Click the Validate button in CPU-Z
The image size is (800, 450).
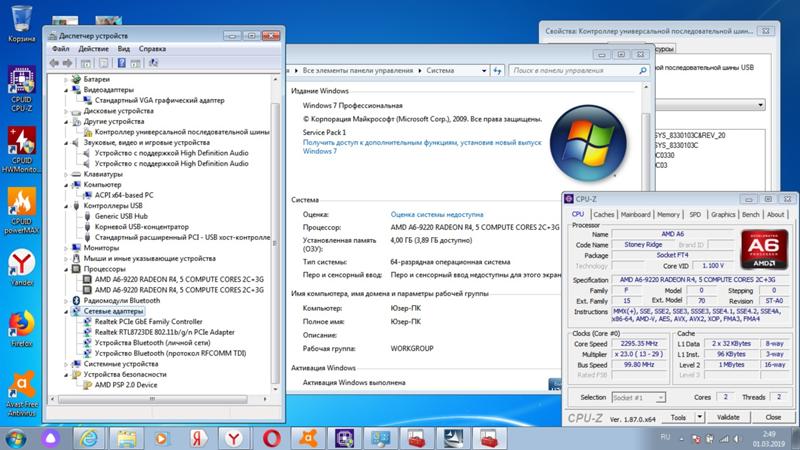pyautogui.click(x=728, y=417)
